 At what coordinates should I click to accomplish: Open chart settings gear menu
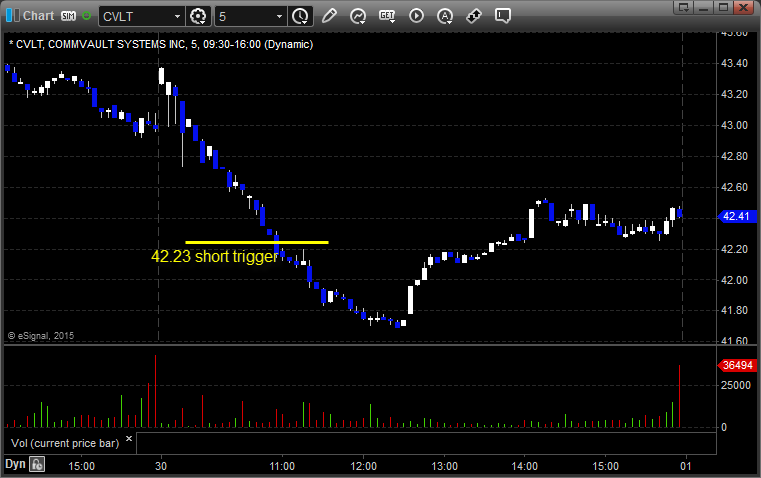(199, 16)
